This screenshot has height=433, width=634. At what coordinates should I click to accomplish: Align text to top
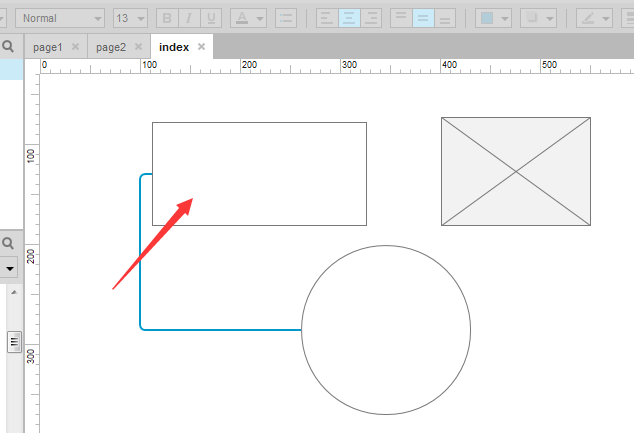pyautogui.click(x=401, y=18)
